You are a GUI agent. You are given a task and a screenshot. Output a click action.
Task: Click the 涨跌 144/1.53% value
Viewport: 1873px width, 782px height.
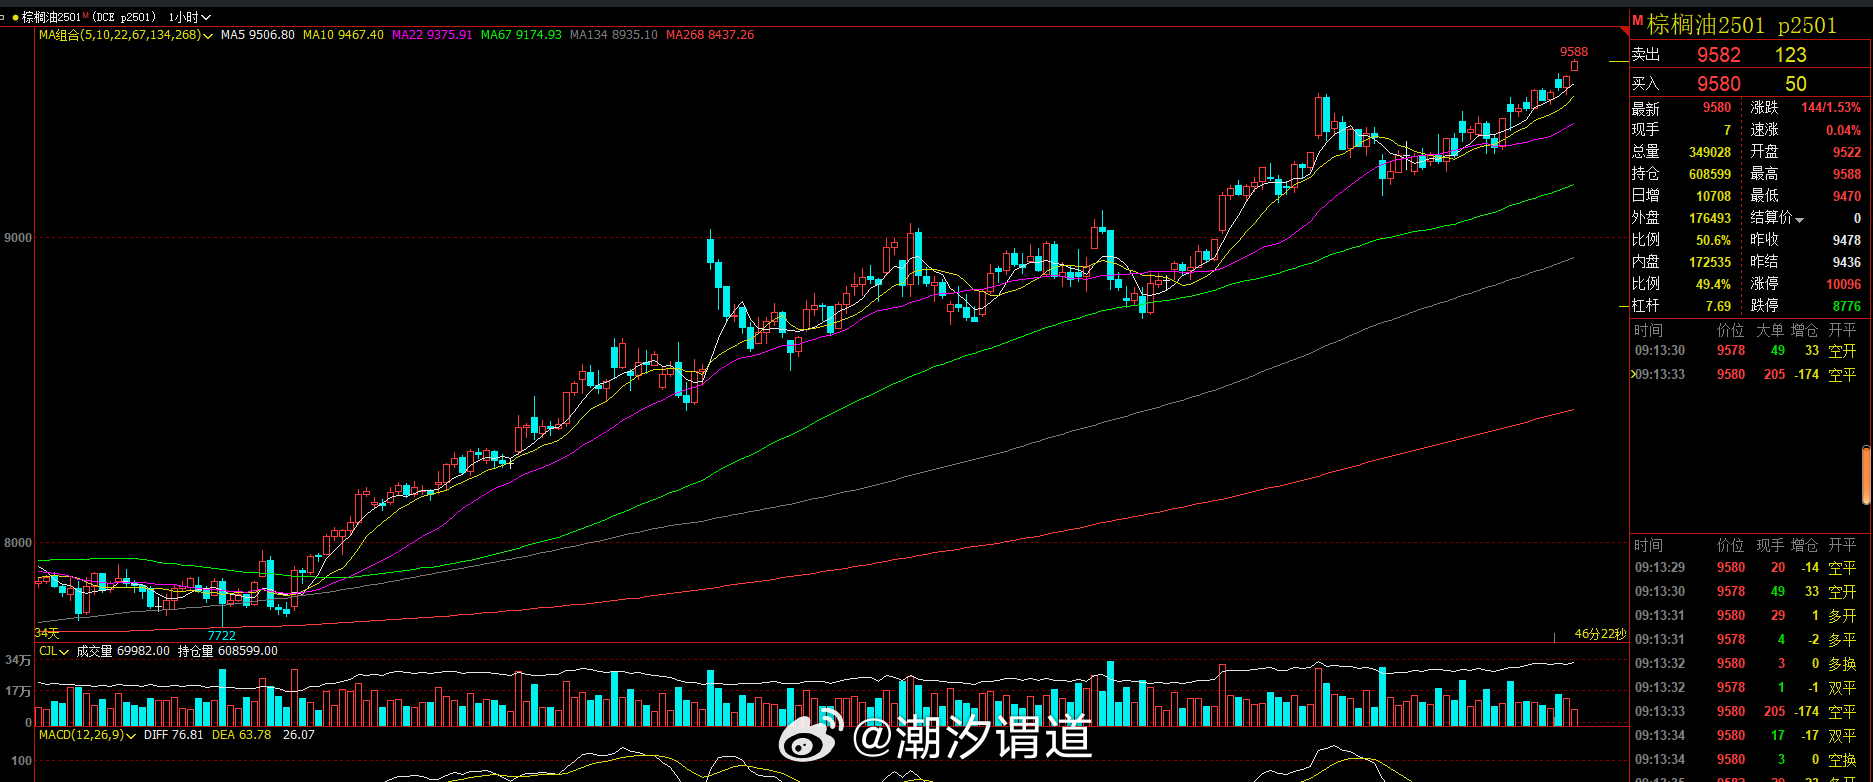[1831, 108]
